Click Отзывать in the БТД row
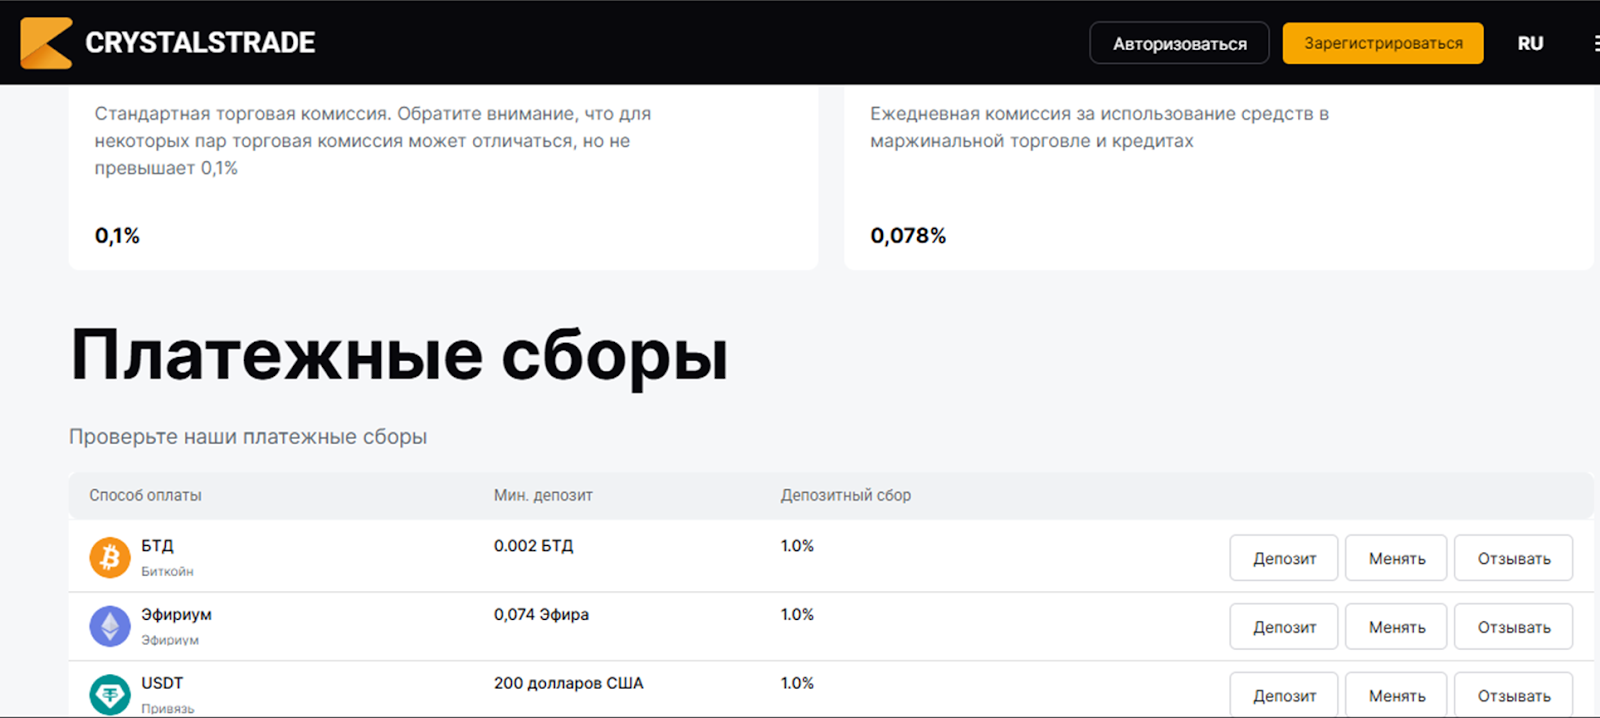Viewport: 1600px width, 718px height. [1513, 558]
